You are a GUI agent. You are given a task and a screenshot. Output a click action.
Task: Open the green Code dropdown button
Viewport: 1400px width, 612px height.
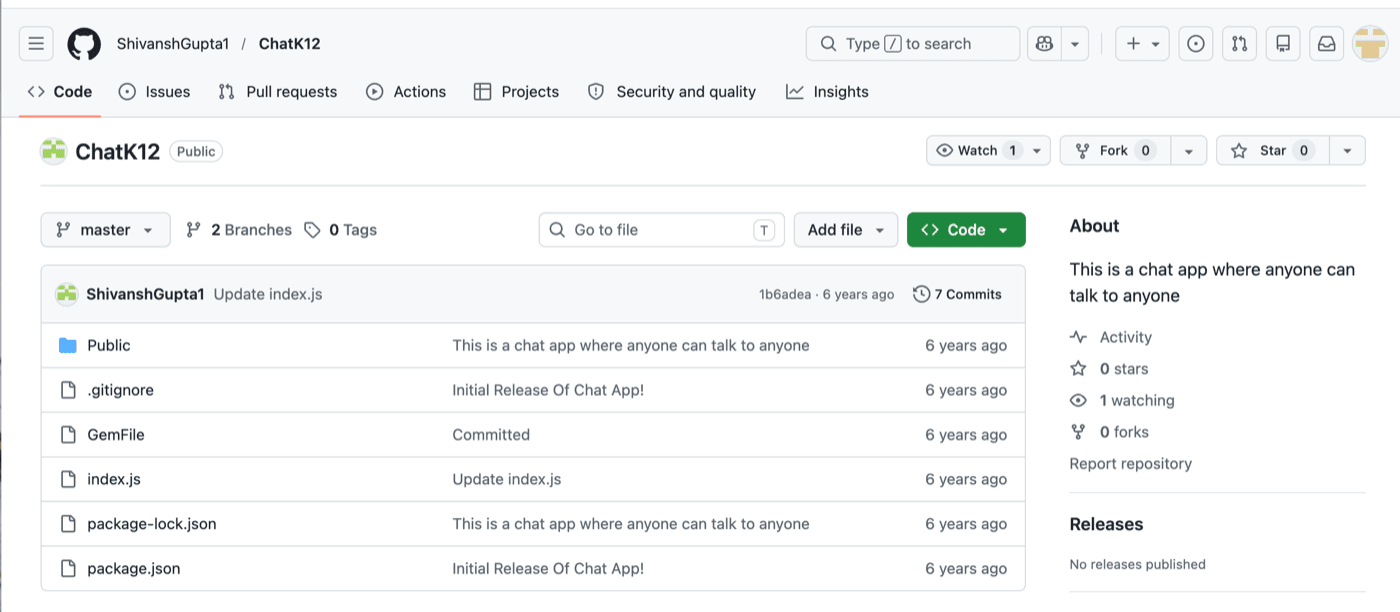tap(966, 230)
